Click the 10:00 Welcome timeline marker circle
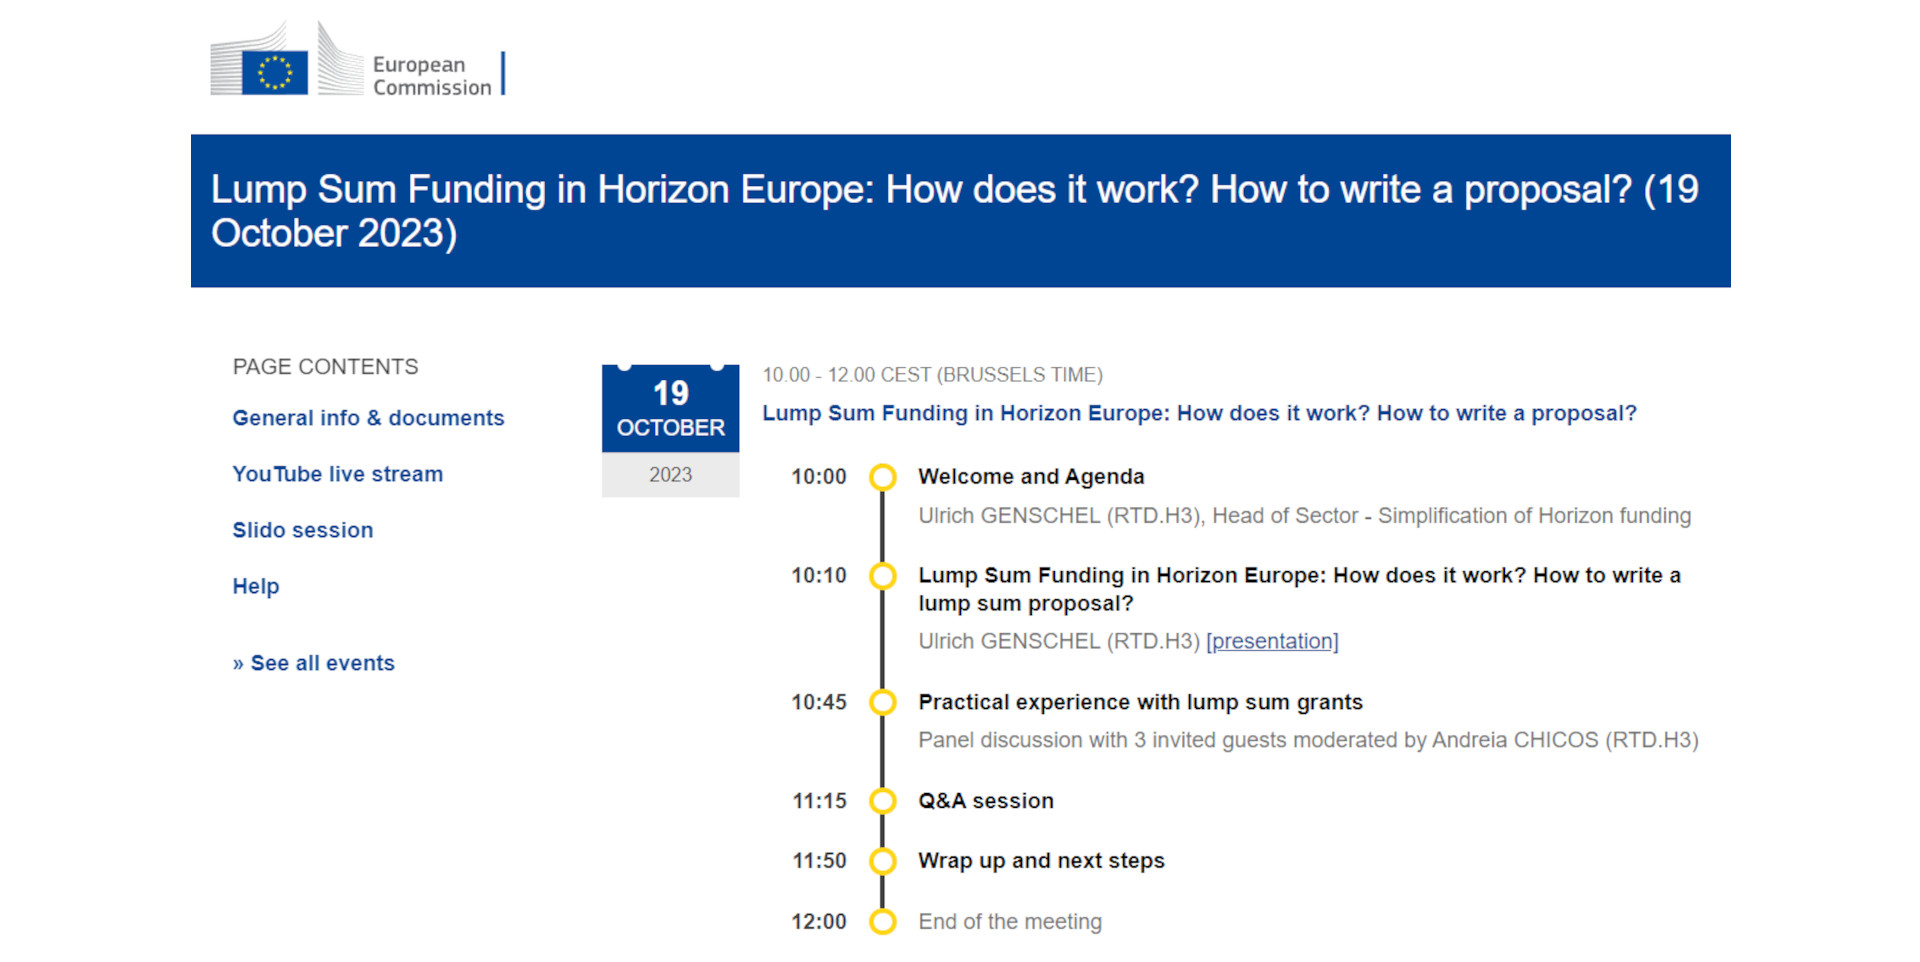The width and height of the screenshot is (1920, 962). 882,477
